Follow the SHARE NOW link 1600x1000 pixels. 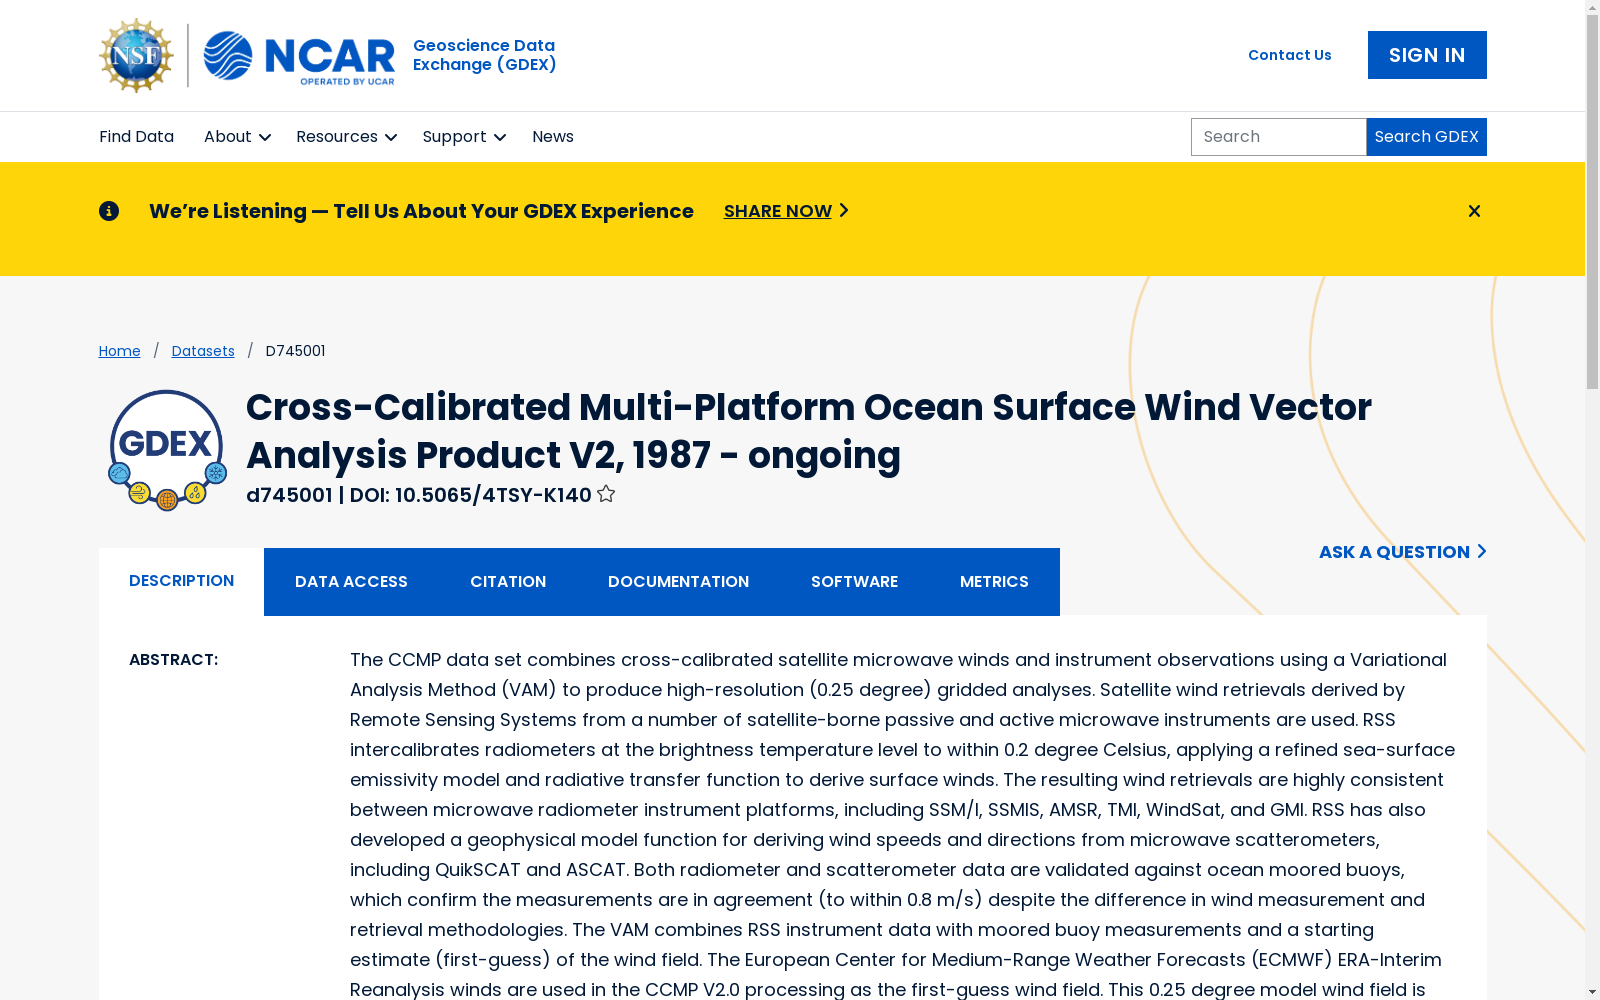786,211
